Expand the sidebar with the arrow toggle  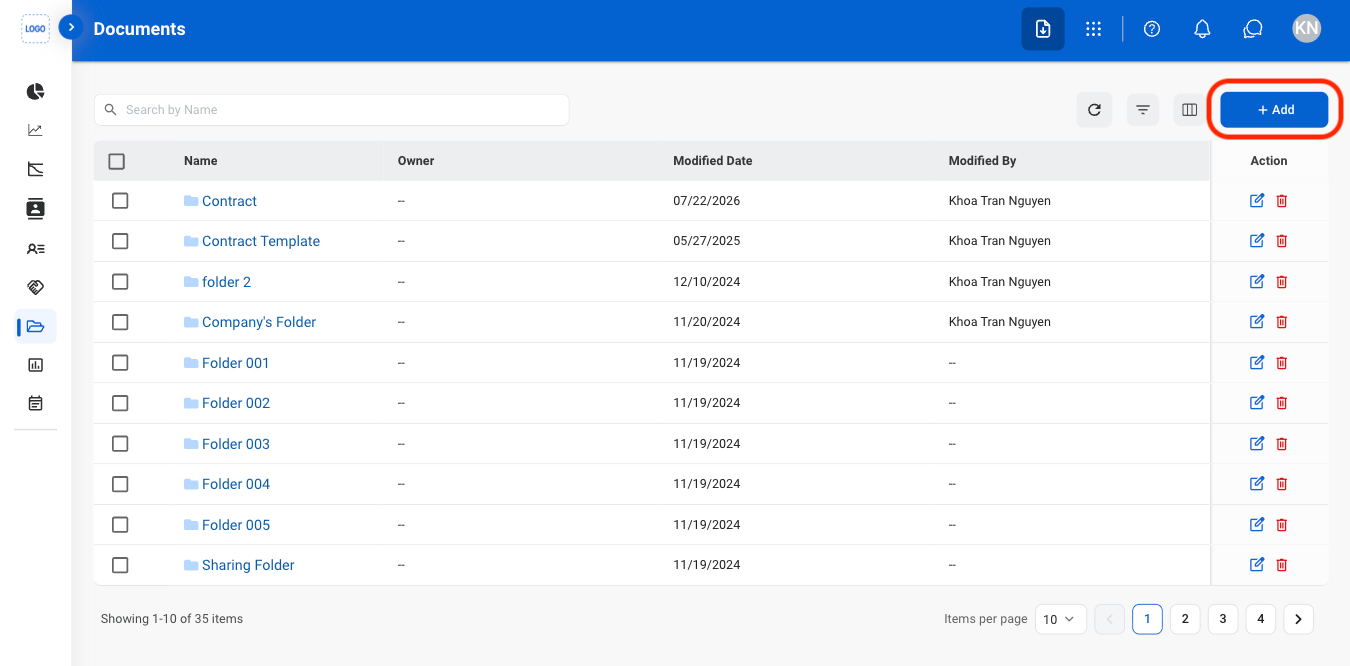[x=70, y=27]
